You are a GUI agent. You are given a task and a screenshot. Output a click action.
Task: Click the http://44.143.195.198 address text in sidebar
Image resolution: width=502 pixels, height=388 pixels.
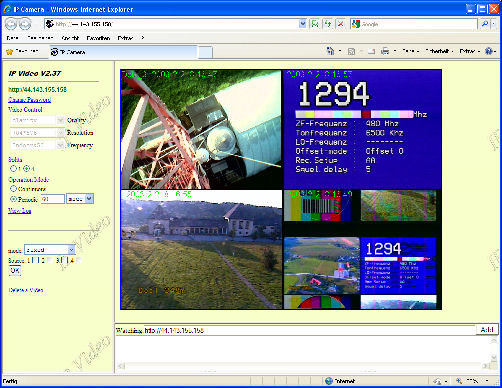(x=37, y=89)
